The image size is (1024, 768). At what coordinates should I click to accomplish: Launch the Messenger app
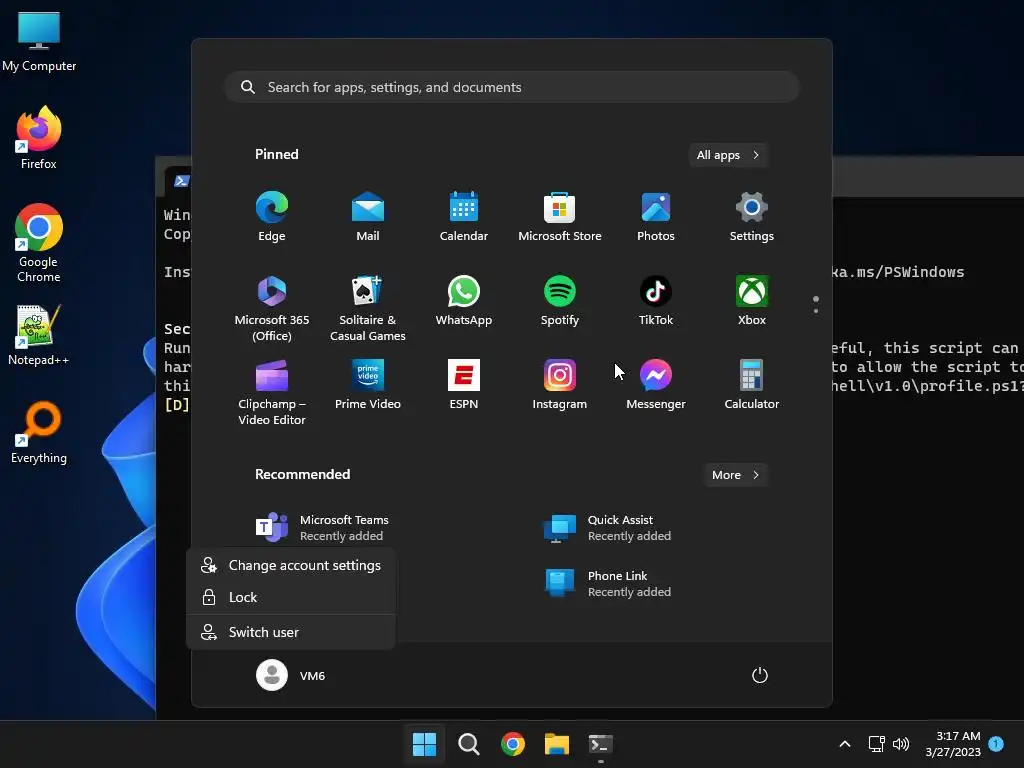point(656,385)
